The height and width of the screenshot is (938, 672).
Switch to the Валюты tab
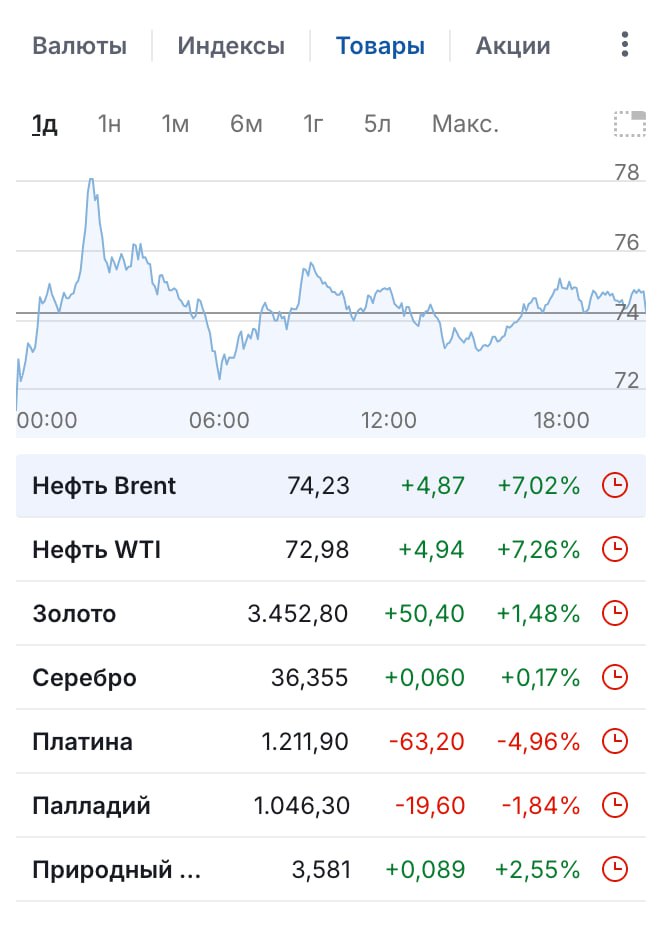pyautogui.click(x=80, y=46)
